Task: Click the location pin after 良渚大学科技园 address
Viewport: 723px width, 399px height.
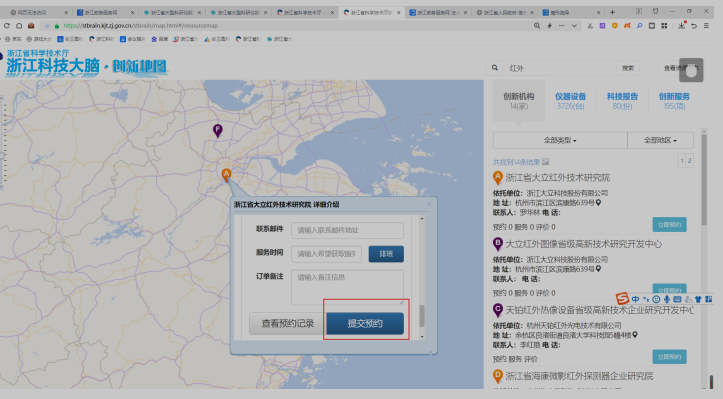Action: click(635, 335)
